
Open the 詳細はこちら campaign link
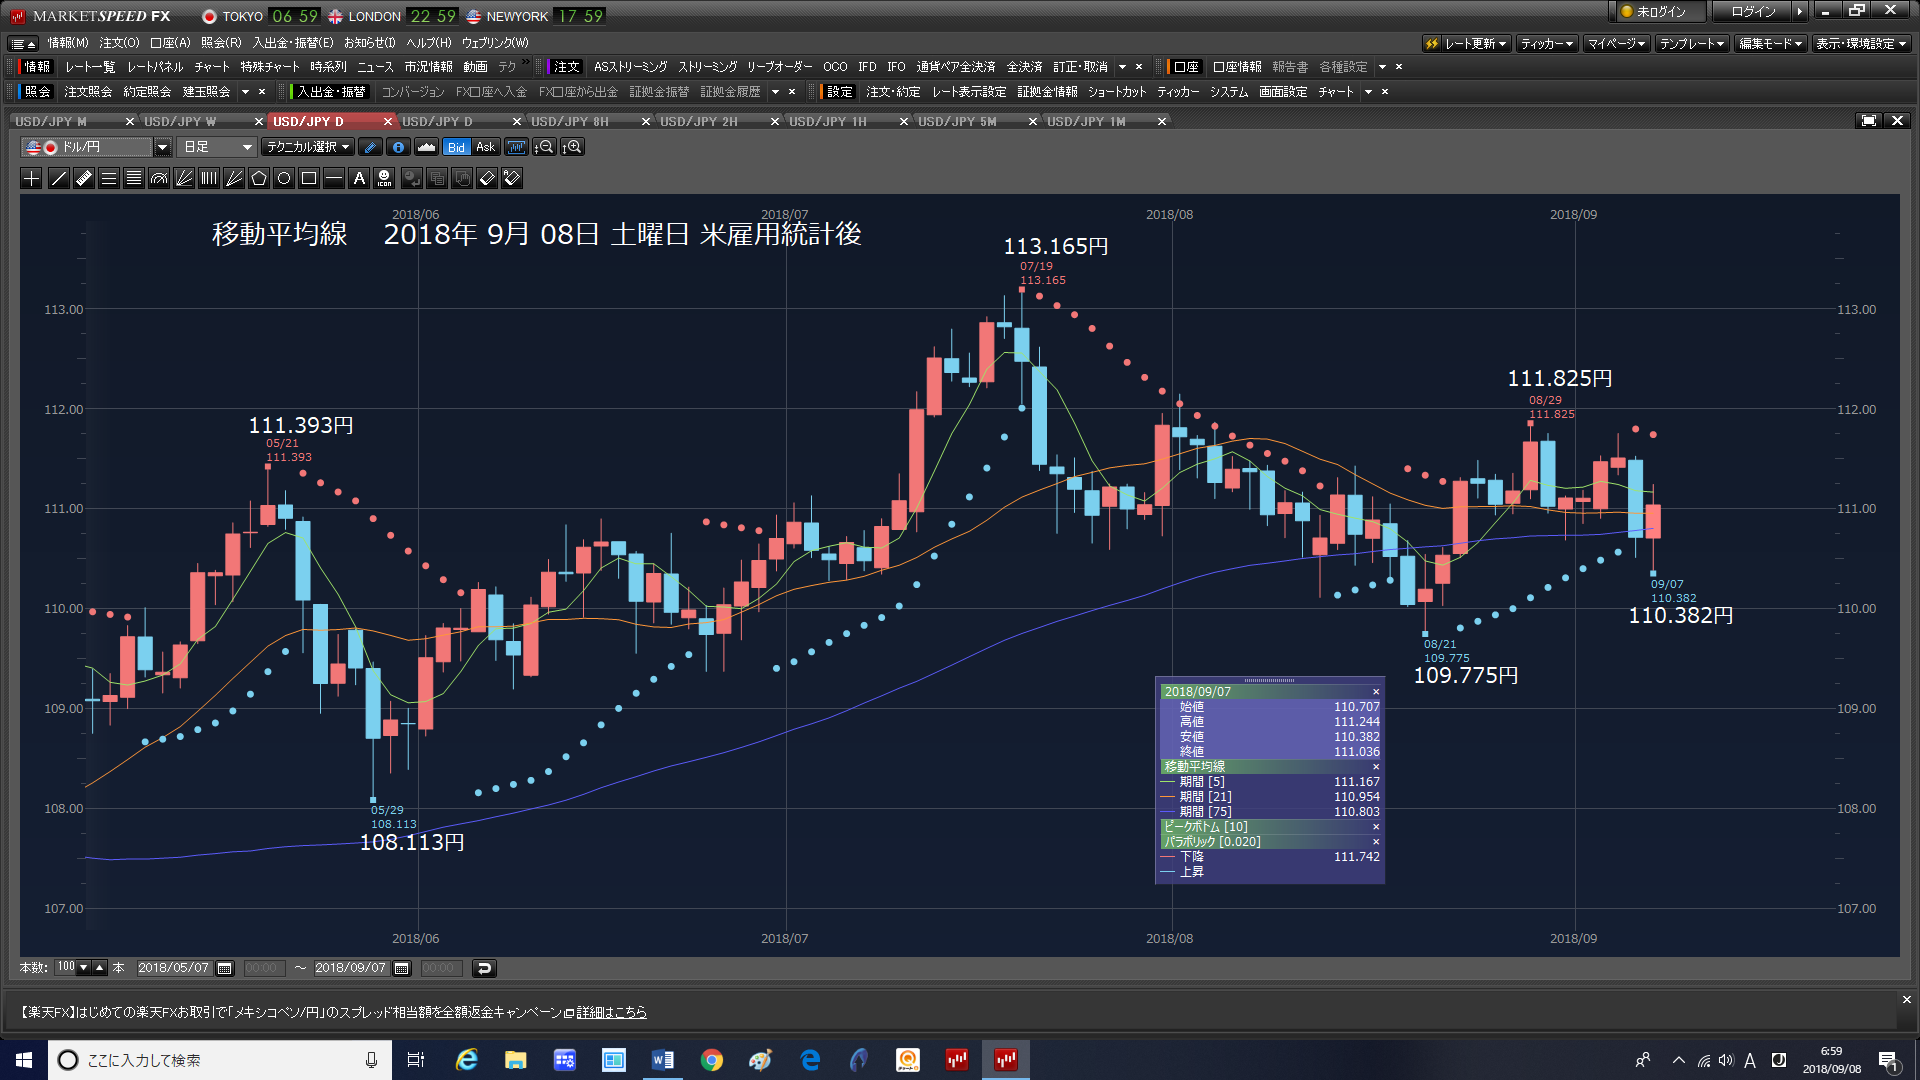(x=611, y=1013)
